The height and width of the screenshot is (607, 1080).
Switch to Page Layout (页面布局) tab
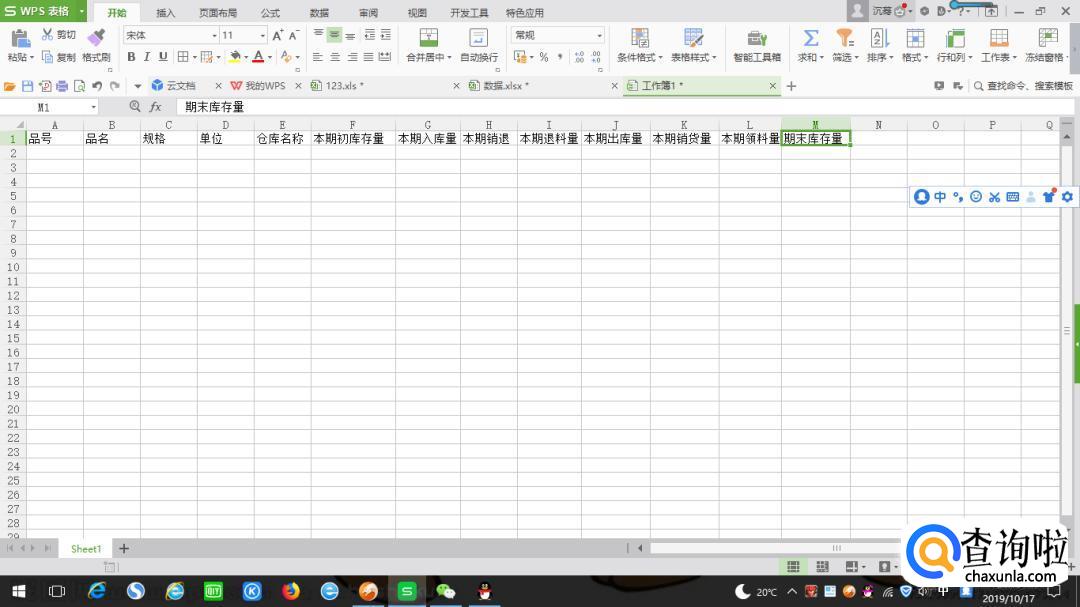coord(218,12)
